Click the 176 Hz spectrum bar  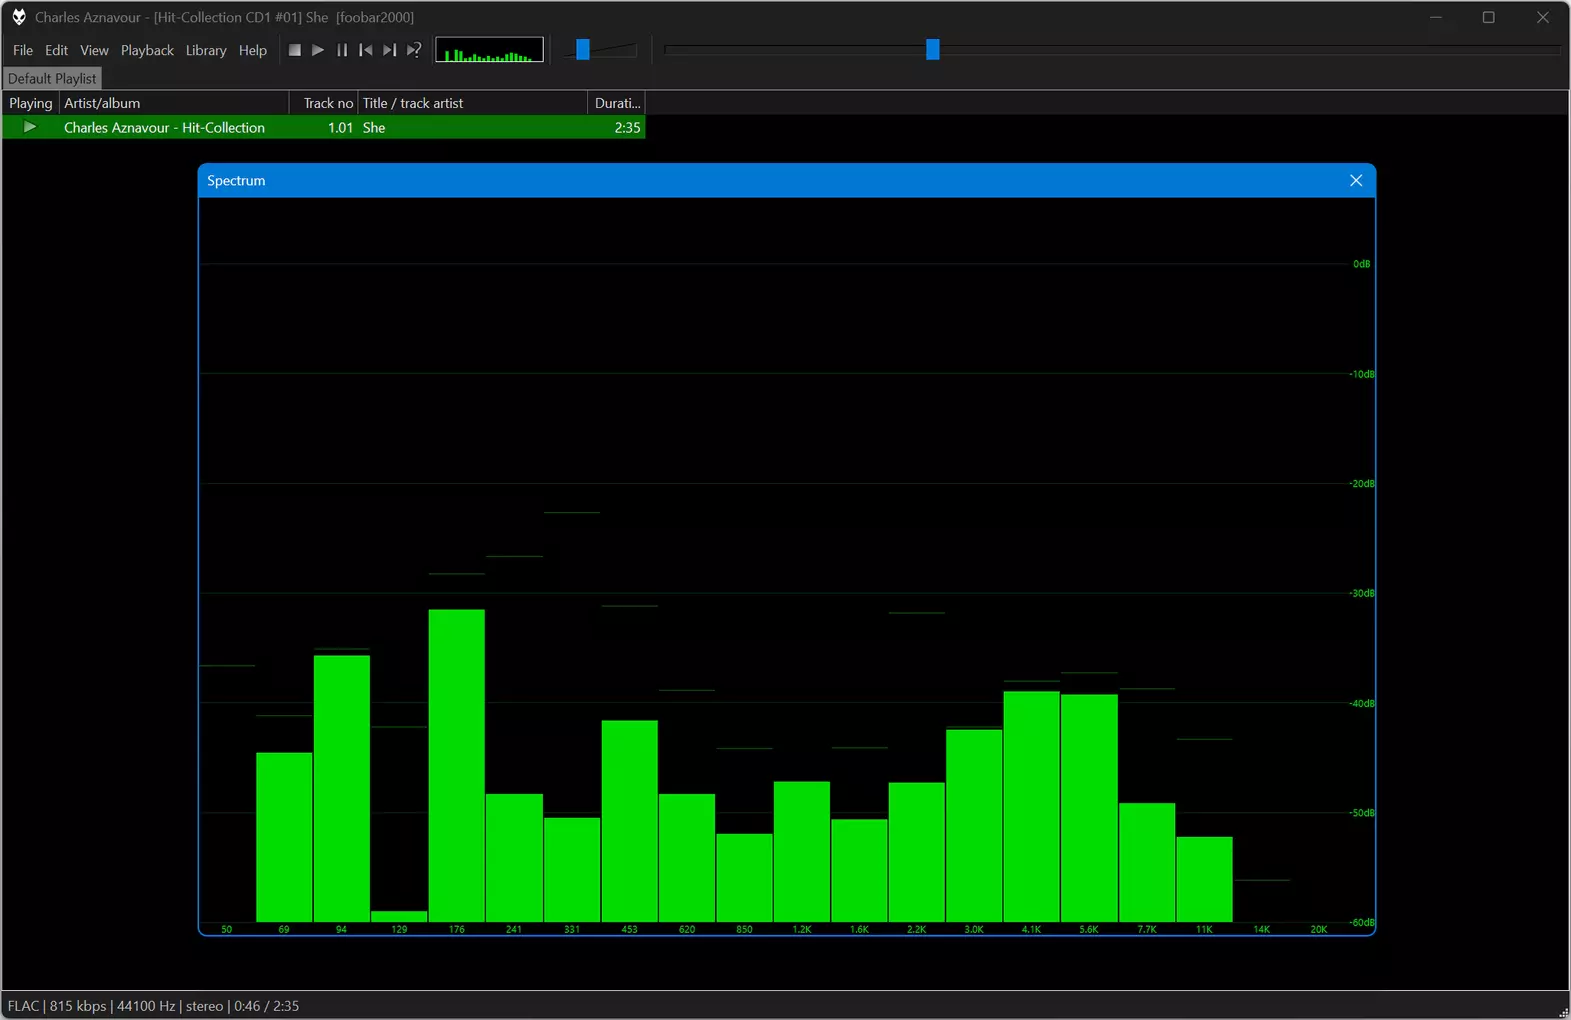pyautogui.click(x=457, y=765)
